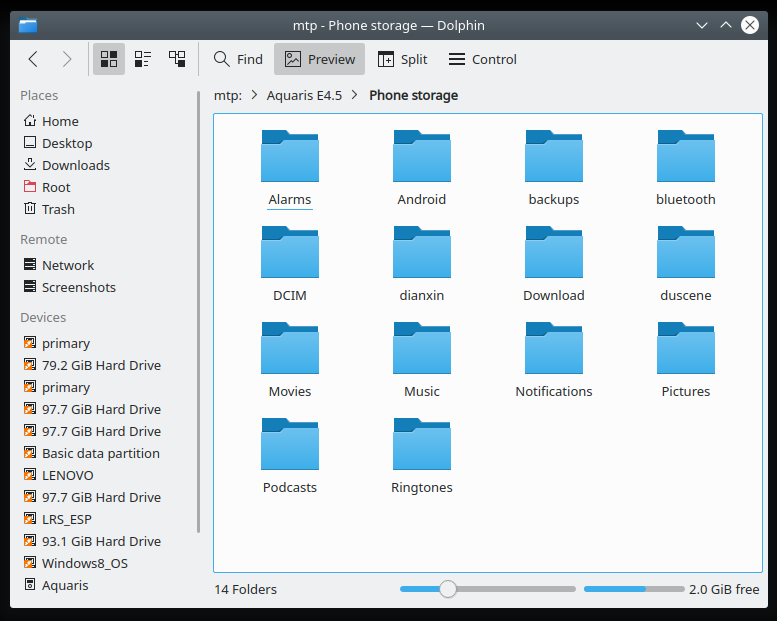This screenshot has width=777, height=621.
Task: Open the Windows8_OS device entry
Action: click(84, 563)
